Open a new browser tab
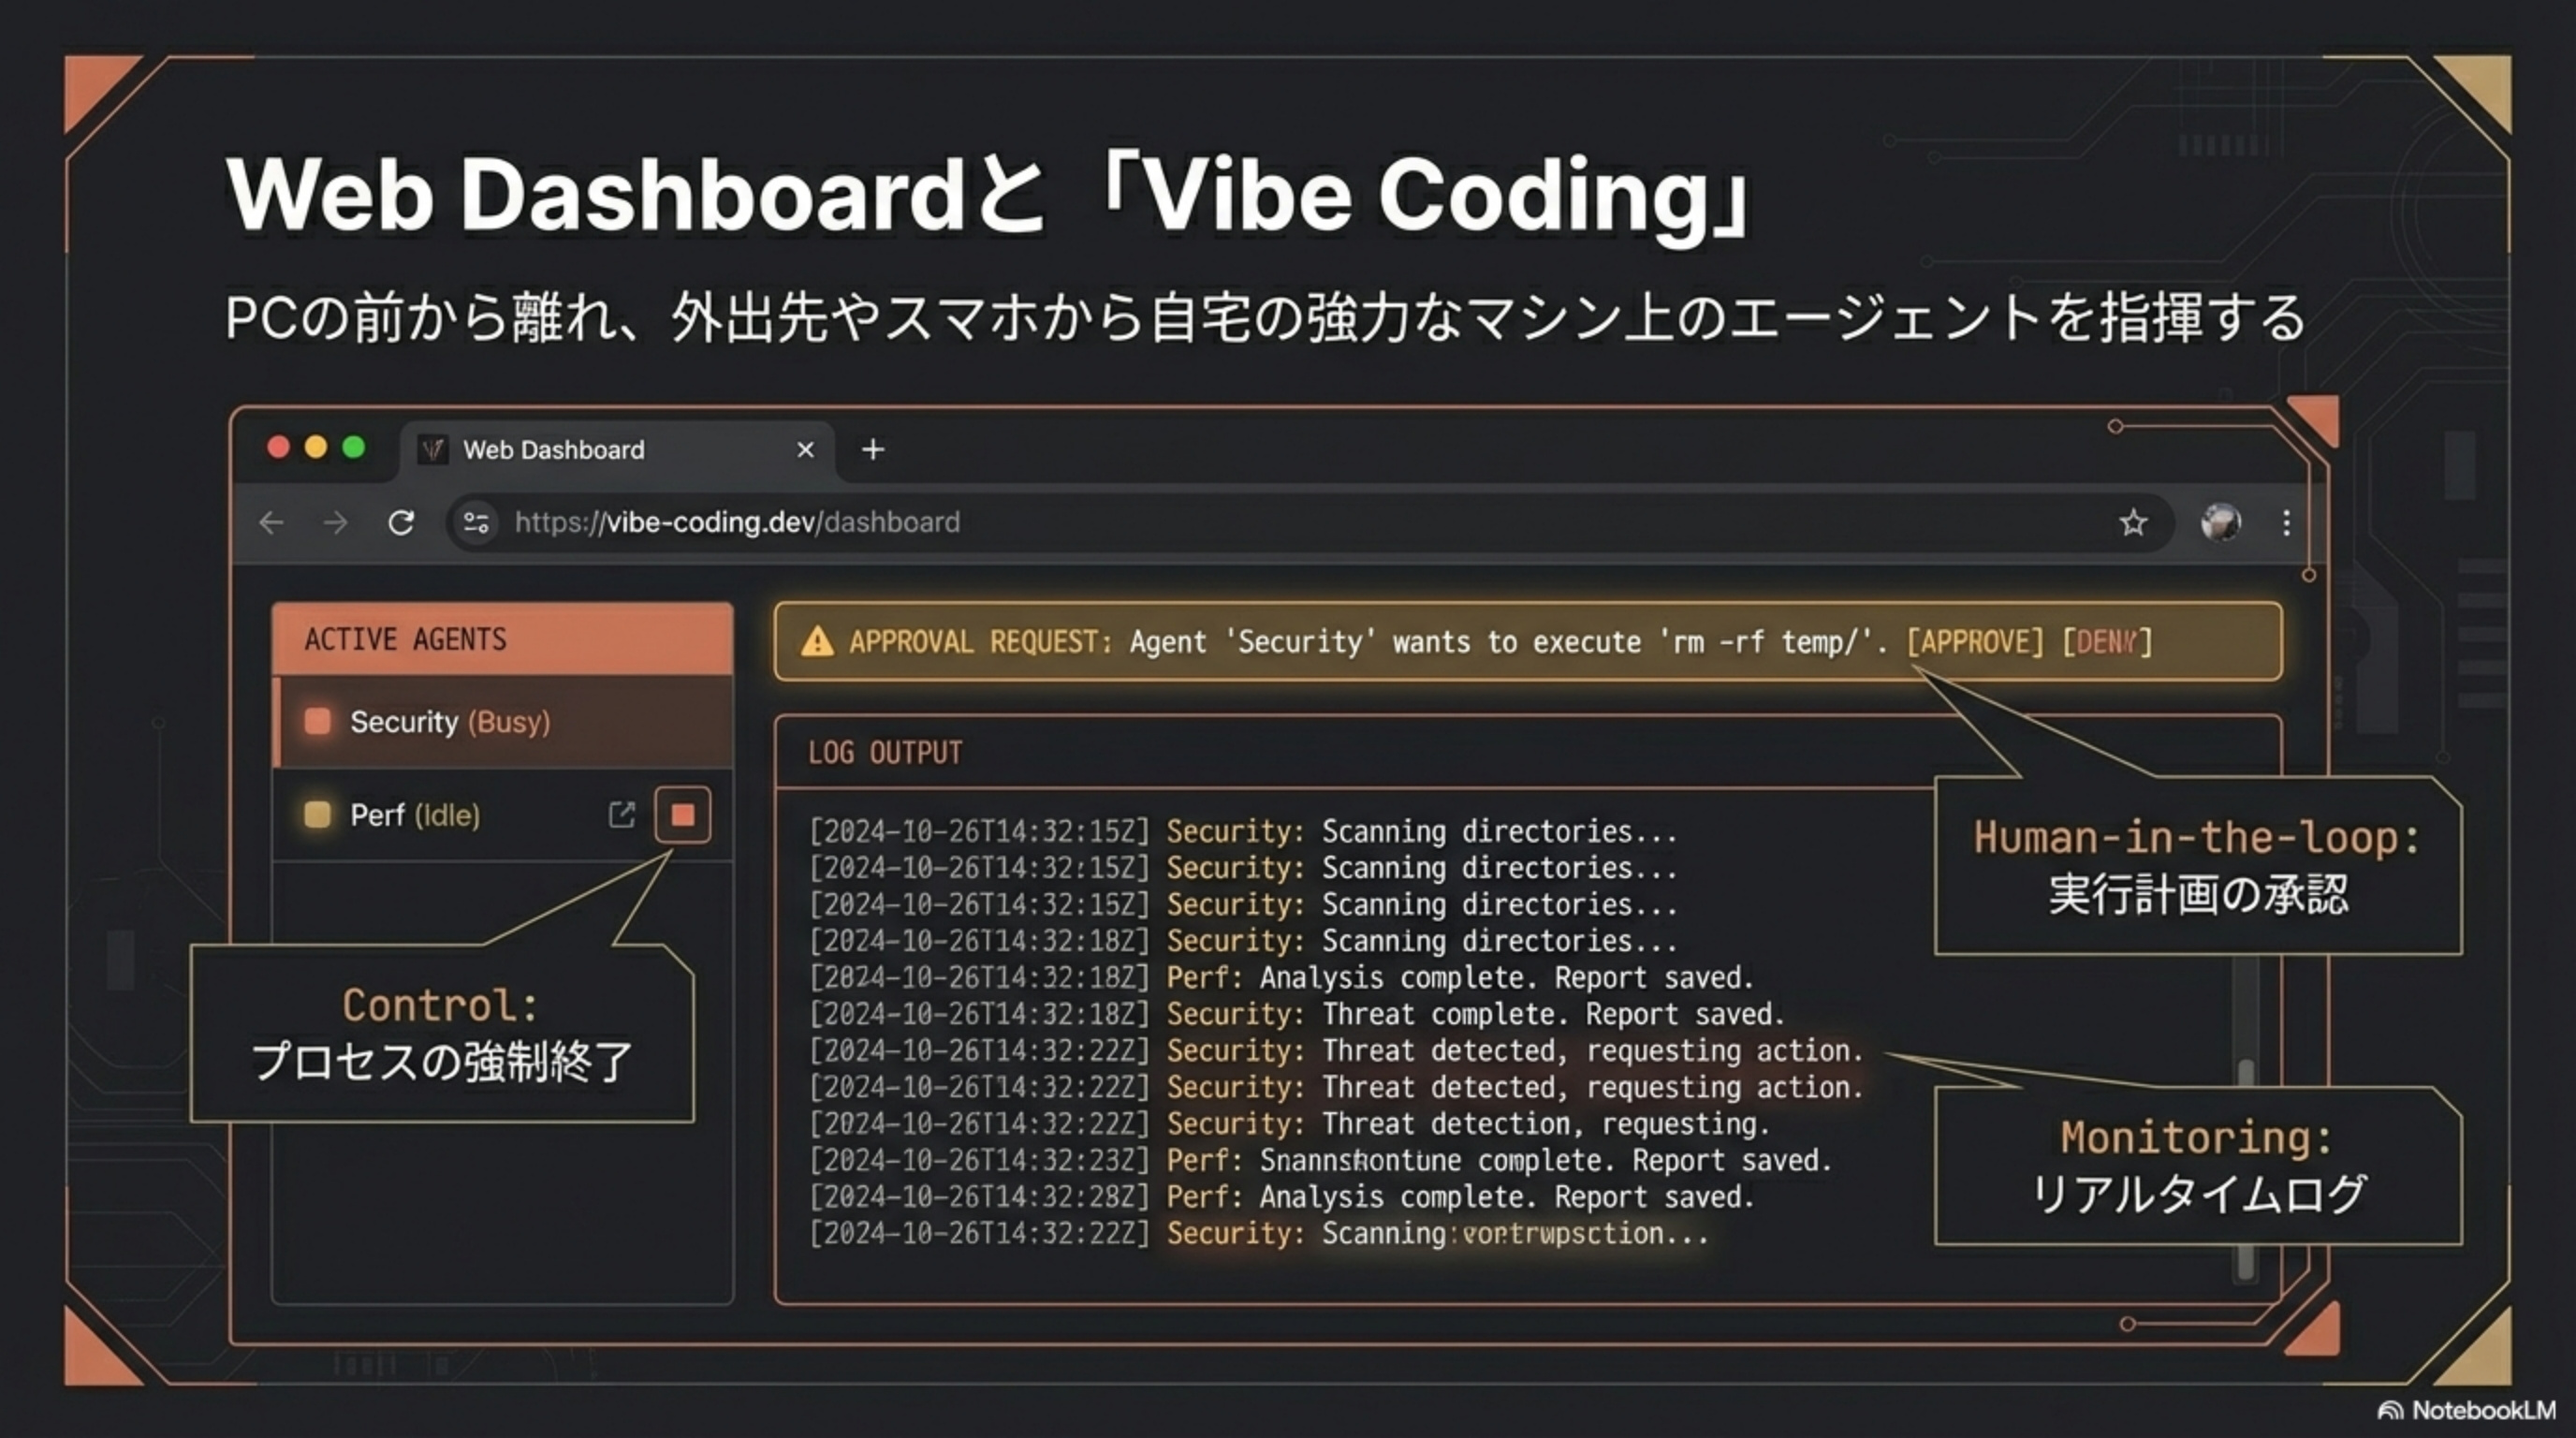The image size is (2576, 1438). coord(873,450)
